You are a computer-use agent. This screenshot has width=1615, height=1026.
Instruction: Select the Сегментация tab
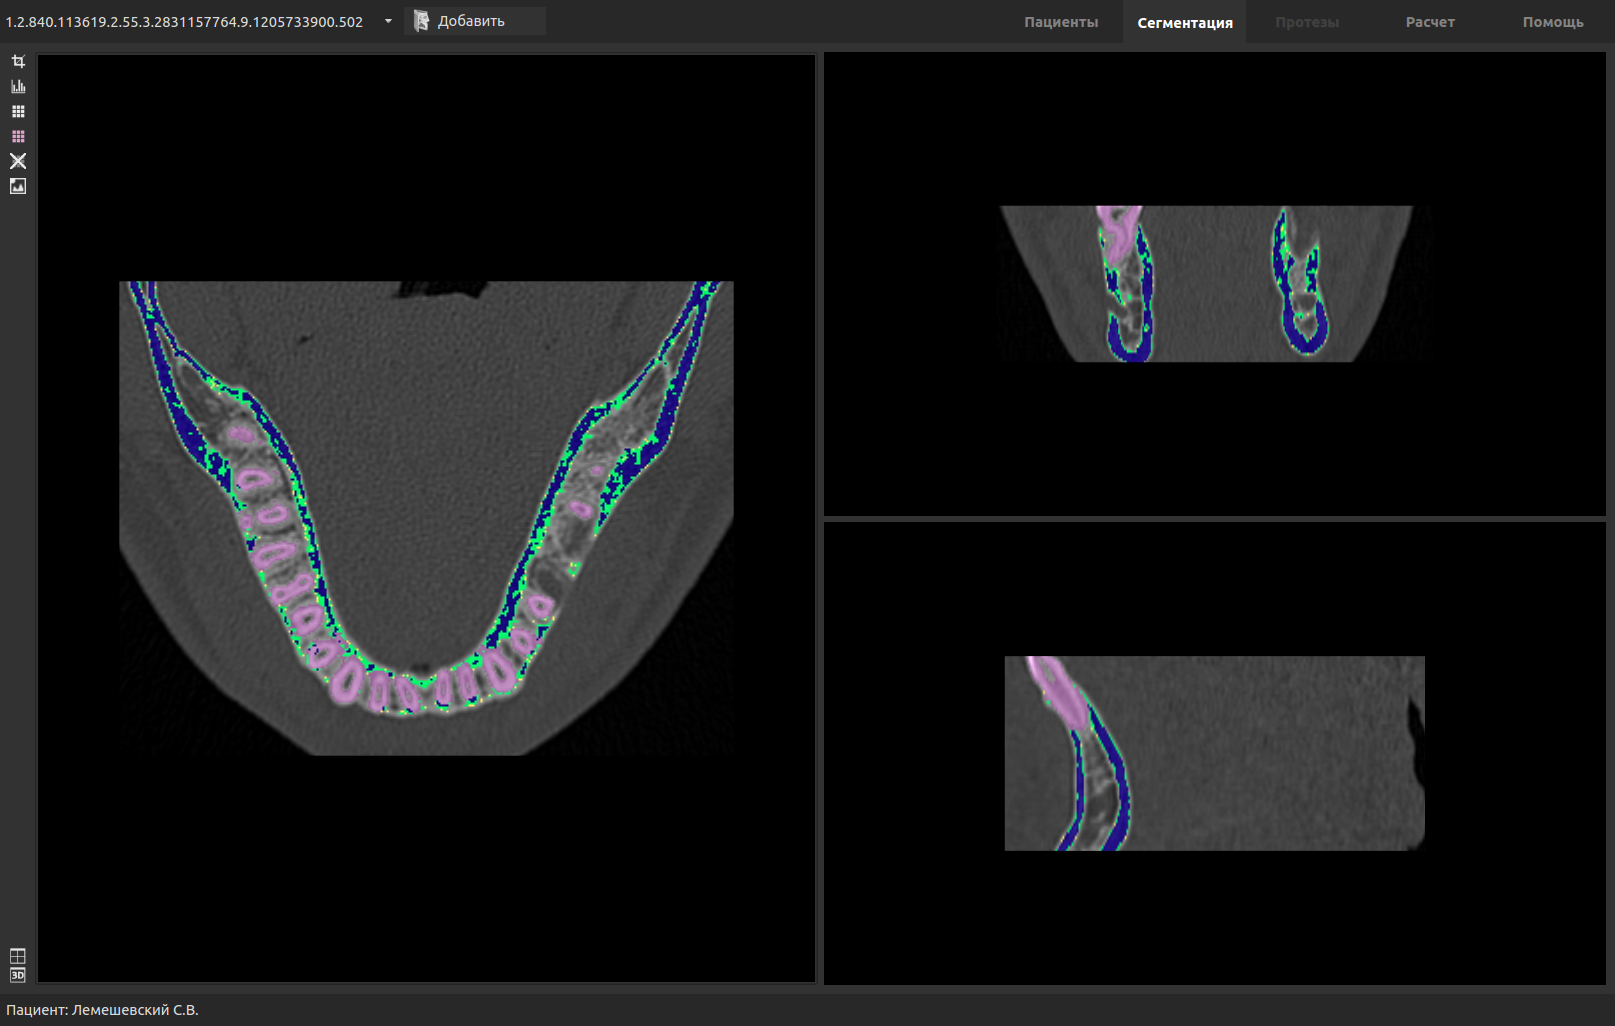[x=1184, y=22]
